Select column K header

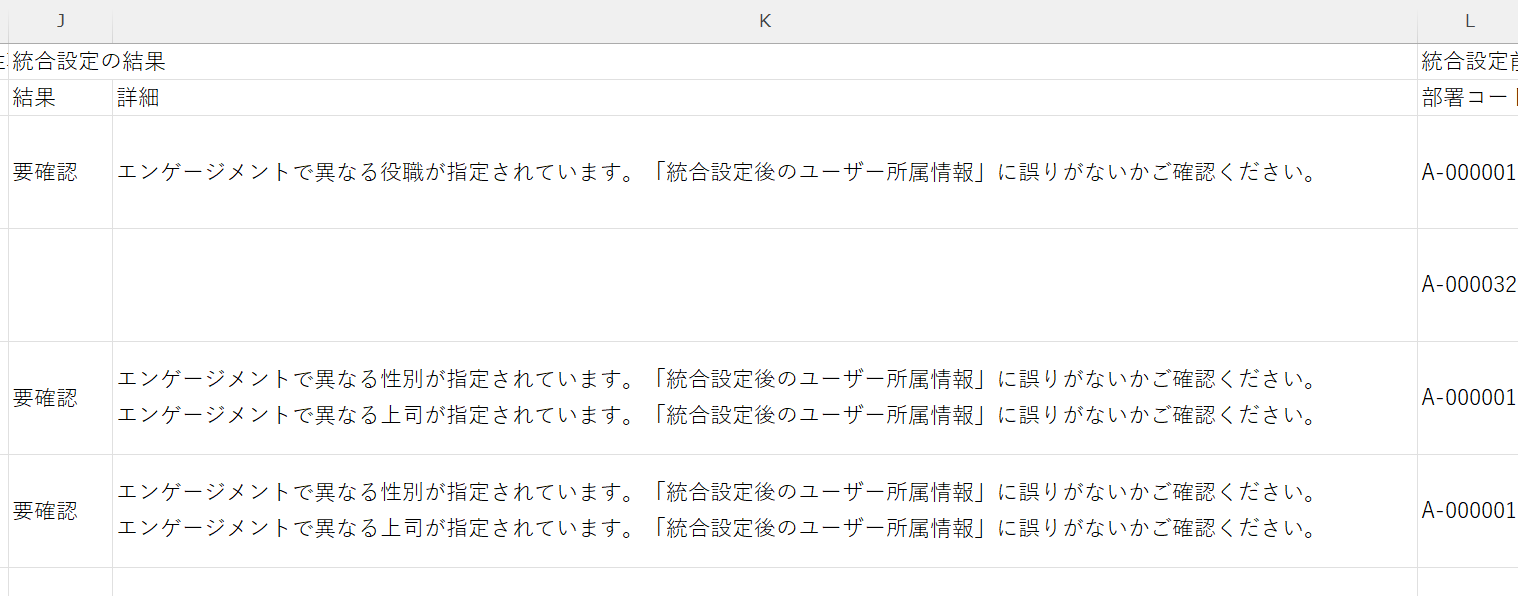(x=764, y=21)
